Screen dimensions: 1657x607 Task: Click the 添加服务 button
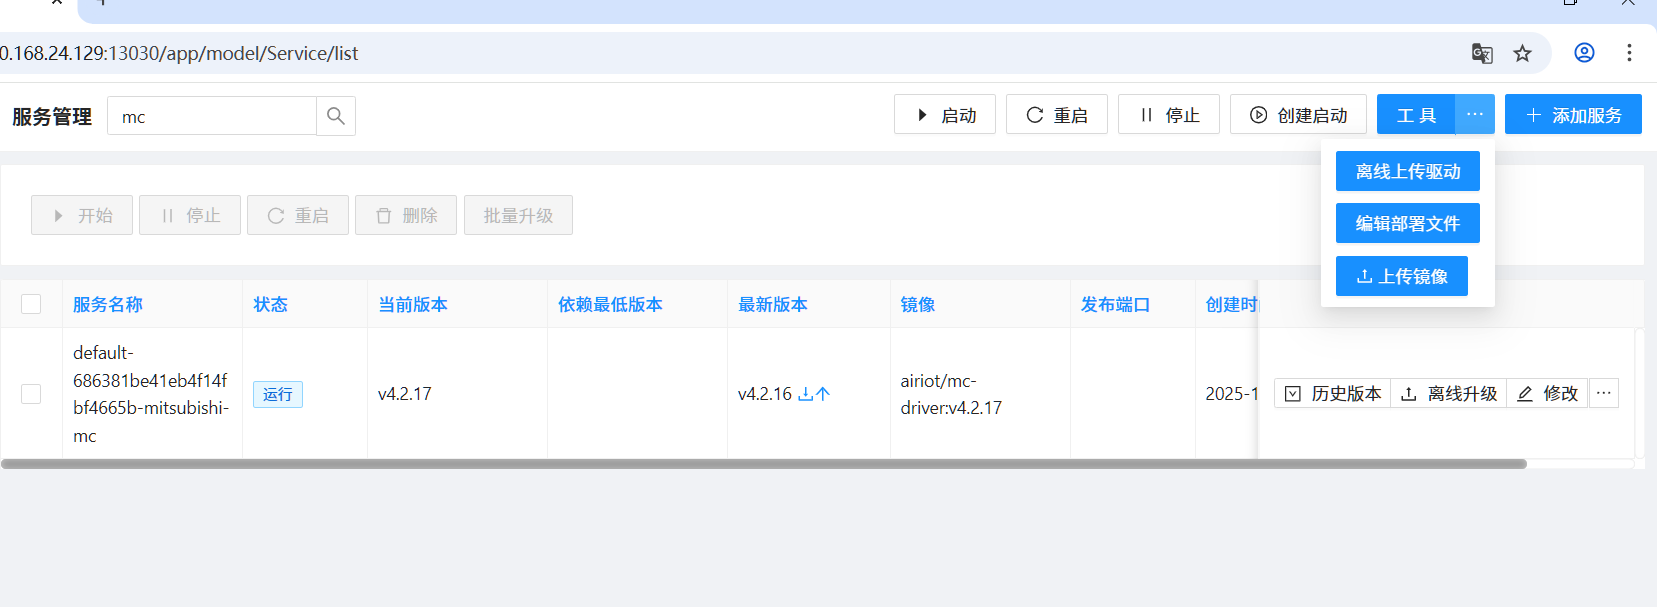(x=1573, y=114)
